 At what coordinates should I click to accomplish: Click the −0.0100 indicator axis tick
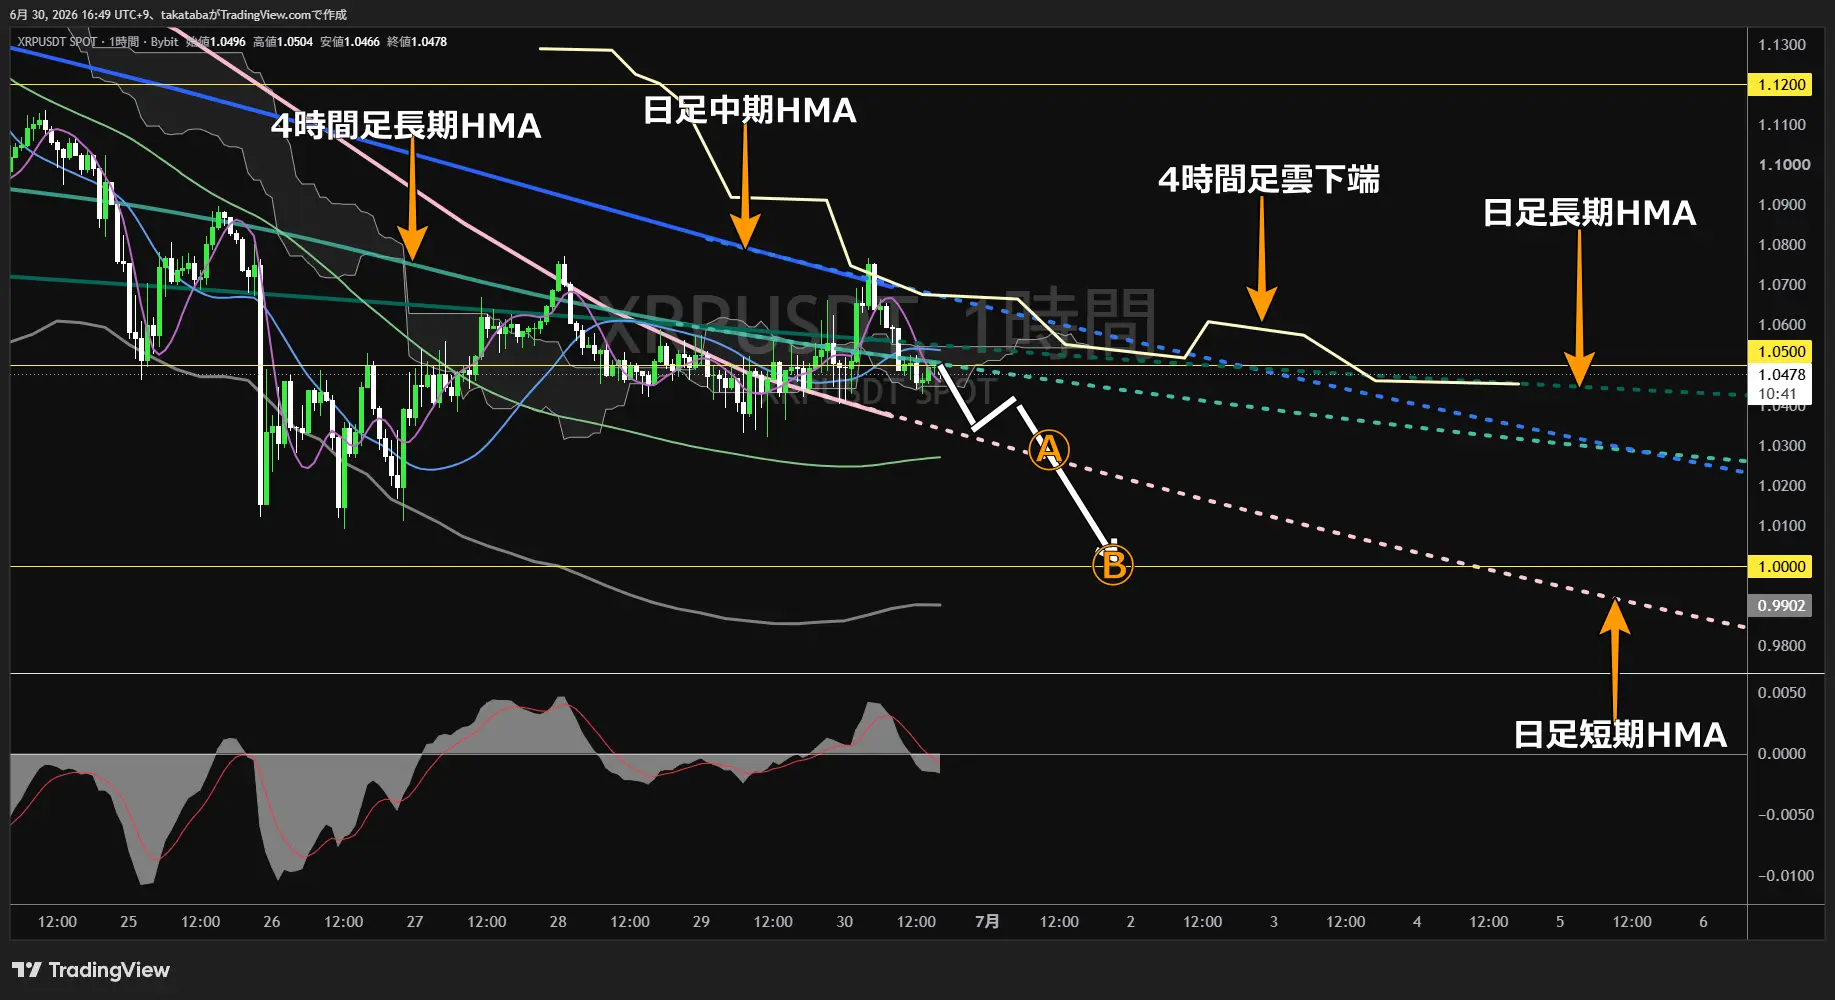[x=1785, y=876]
